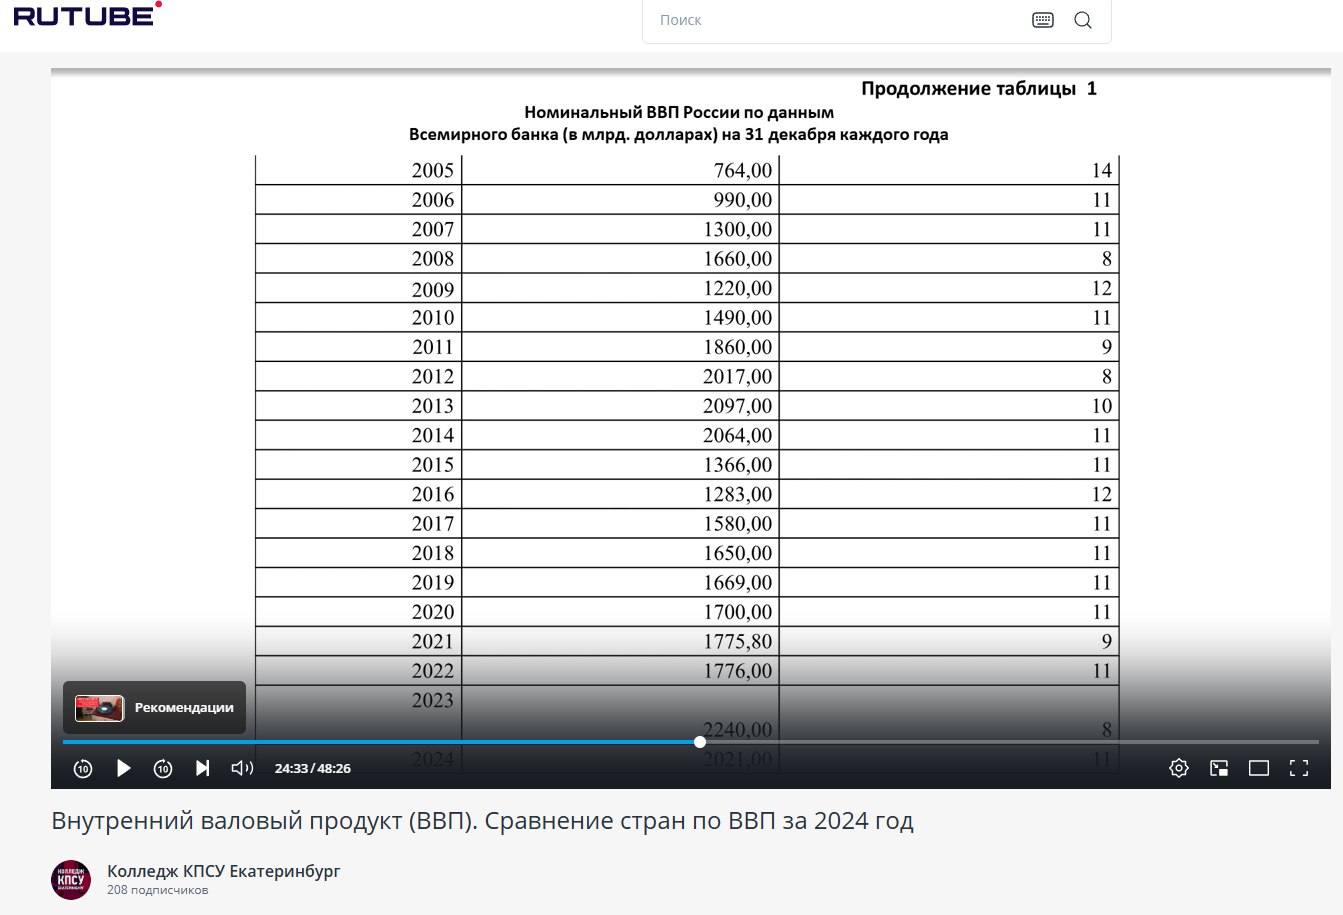1343x915 pixels.
Task: Click the video title text
Action: point(482,821)
